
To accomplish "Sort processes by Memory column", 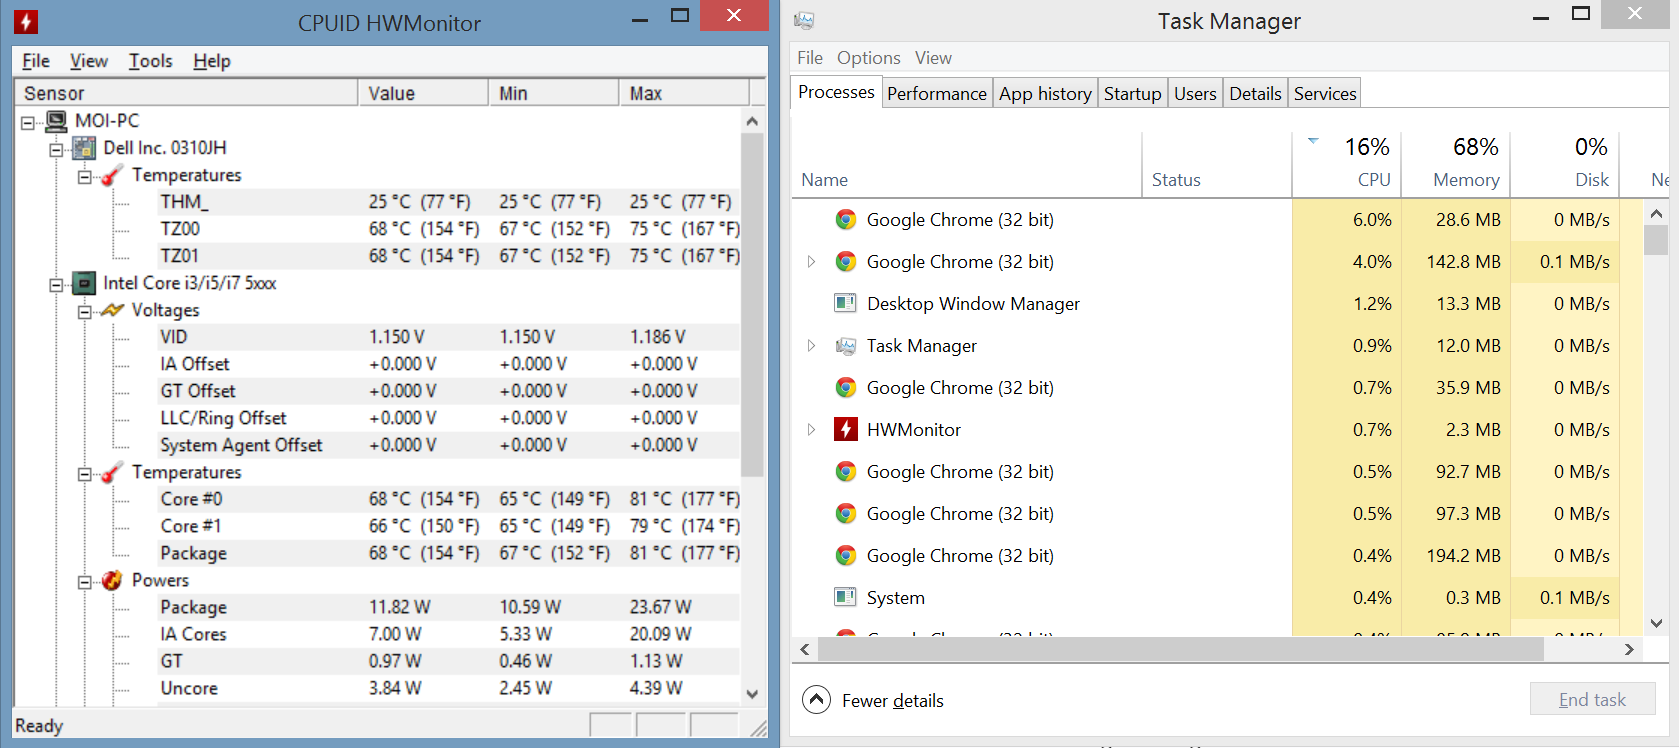I will coord(1456,164).
